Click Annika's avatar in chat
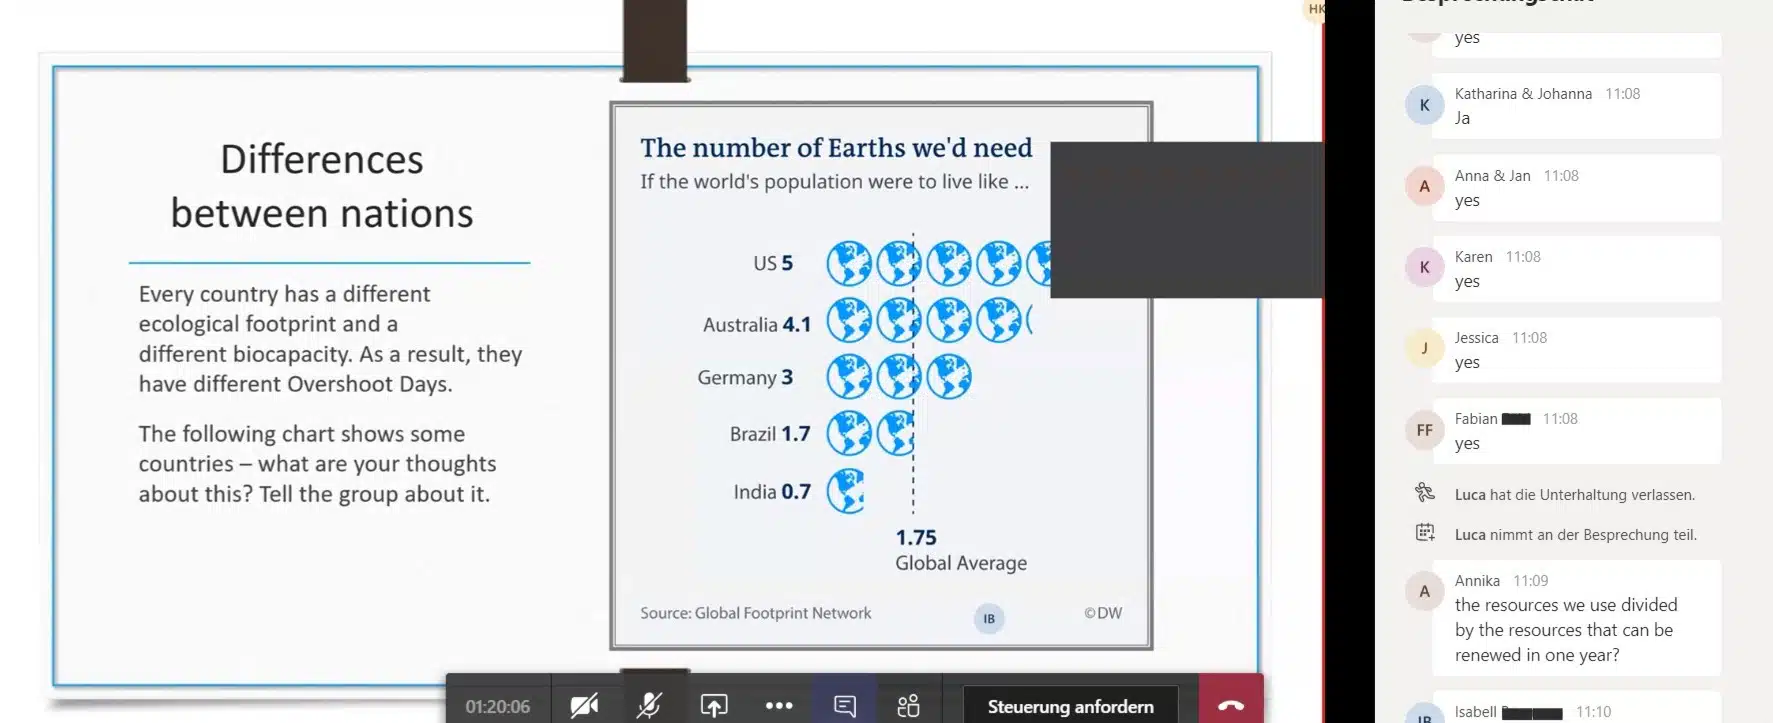Viewport: 1773px width, 723px height. click(1424, 591)
